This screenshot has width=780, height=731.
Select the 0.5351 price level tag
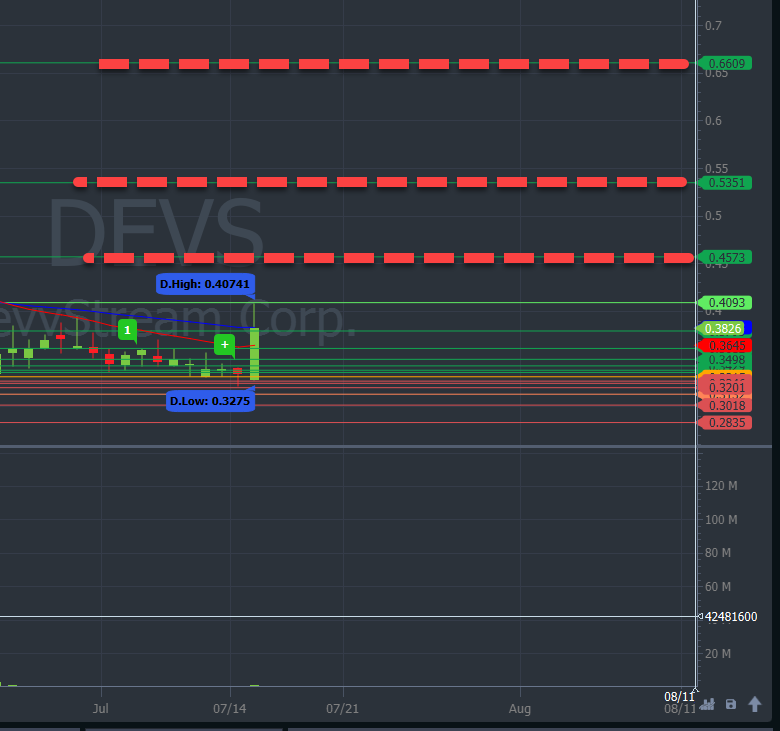(x=725, y=183)
